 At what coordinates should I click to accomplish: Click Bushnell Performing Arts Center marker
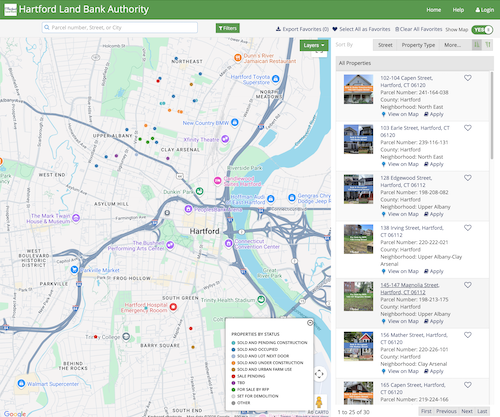pyautogui.click(x=170, y=245)
